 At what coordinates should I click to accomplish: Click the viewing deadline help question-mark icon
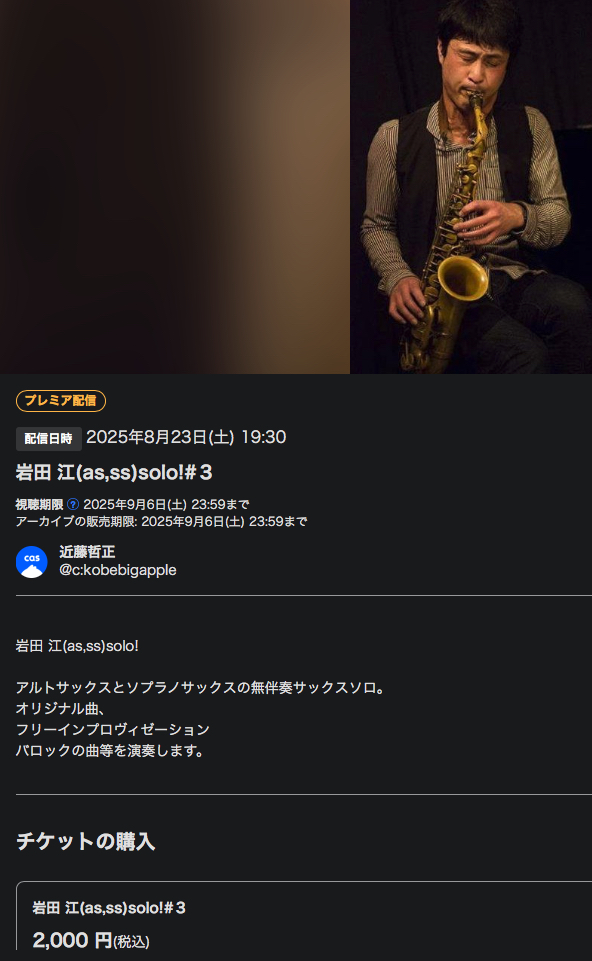point(73,504)
